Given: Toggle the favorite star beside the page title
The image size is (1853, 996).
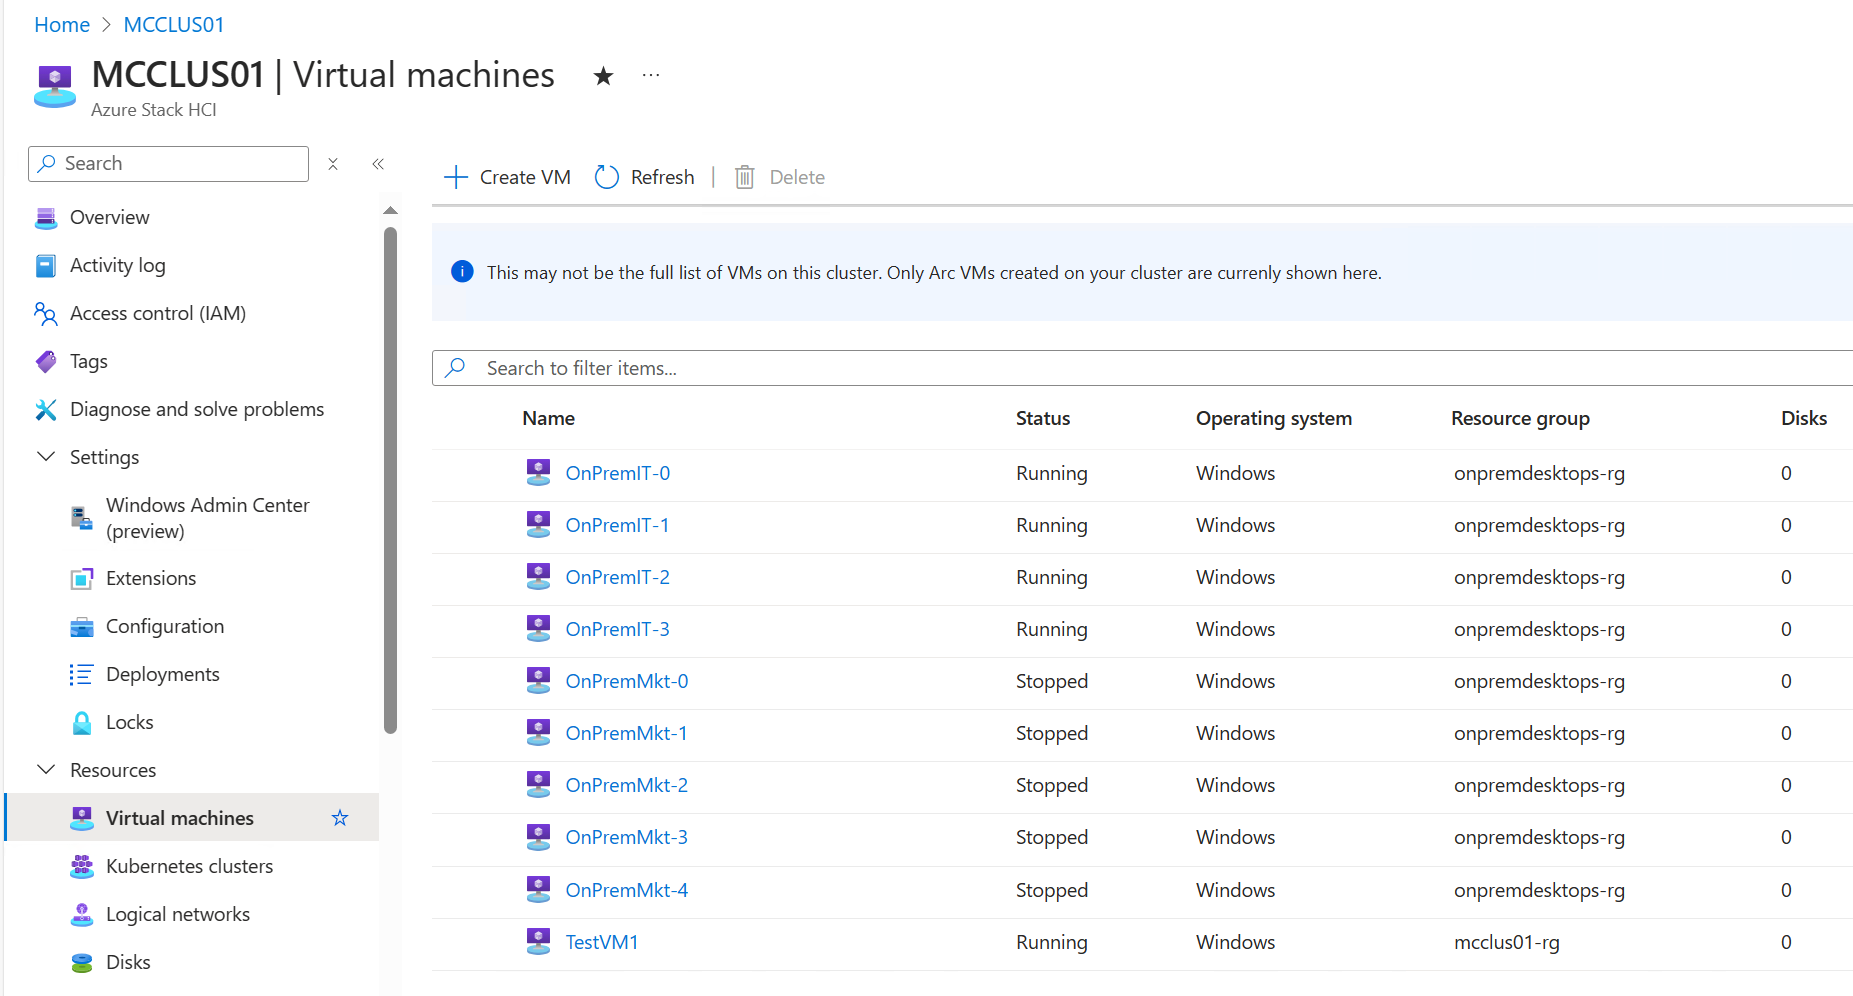Looking at the screenshot, I should coord(602,75).
